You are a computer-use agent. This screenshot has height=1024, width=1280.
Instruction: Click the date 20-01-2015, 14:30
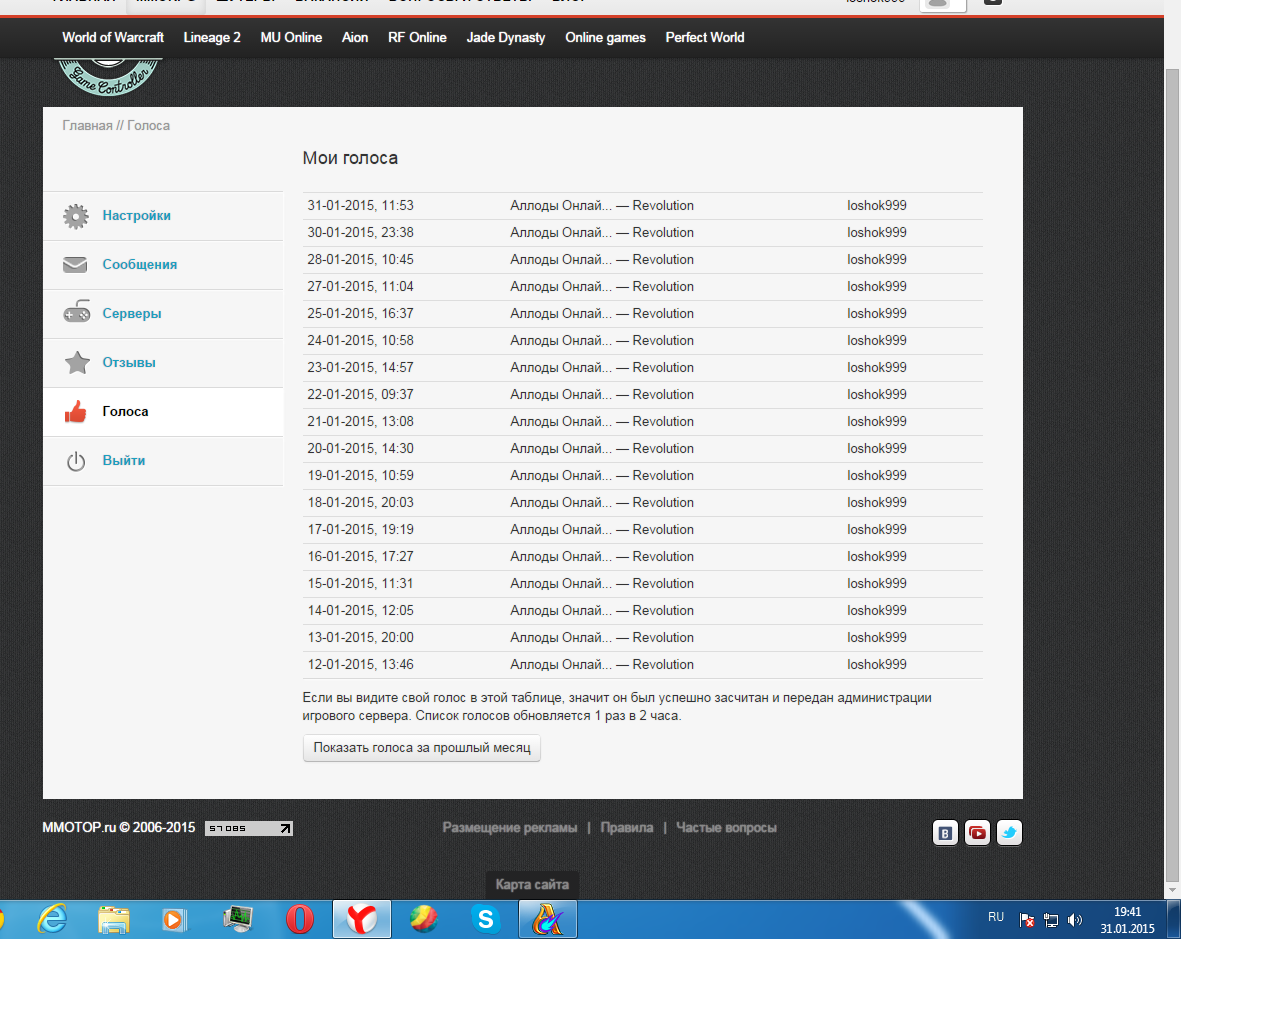coord(360,449)
